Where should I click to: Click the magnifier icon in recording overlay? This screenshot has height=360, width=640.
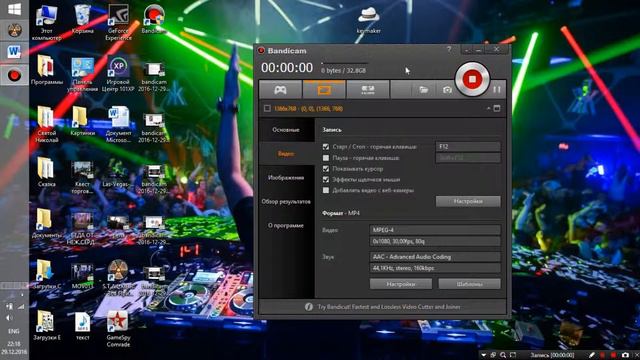pyautogui.click(x=503, y=355)
